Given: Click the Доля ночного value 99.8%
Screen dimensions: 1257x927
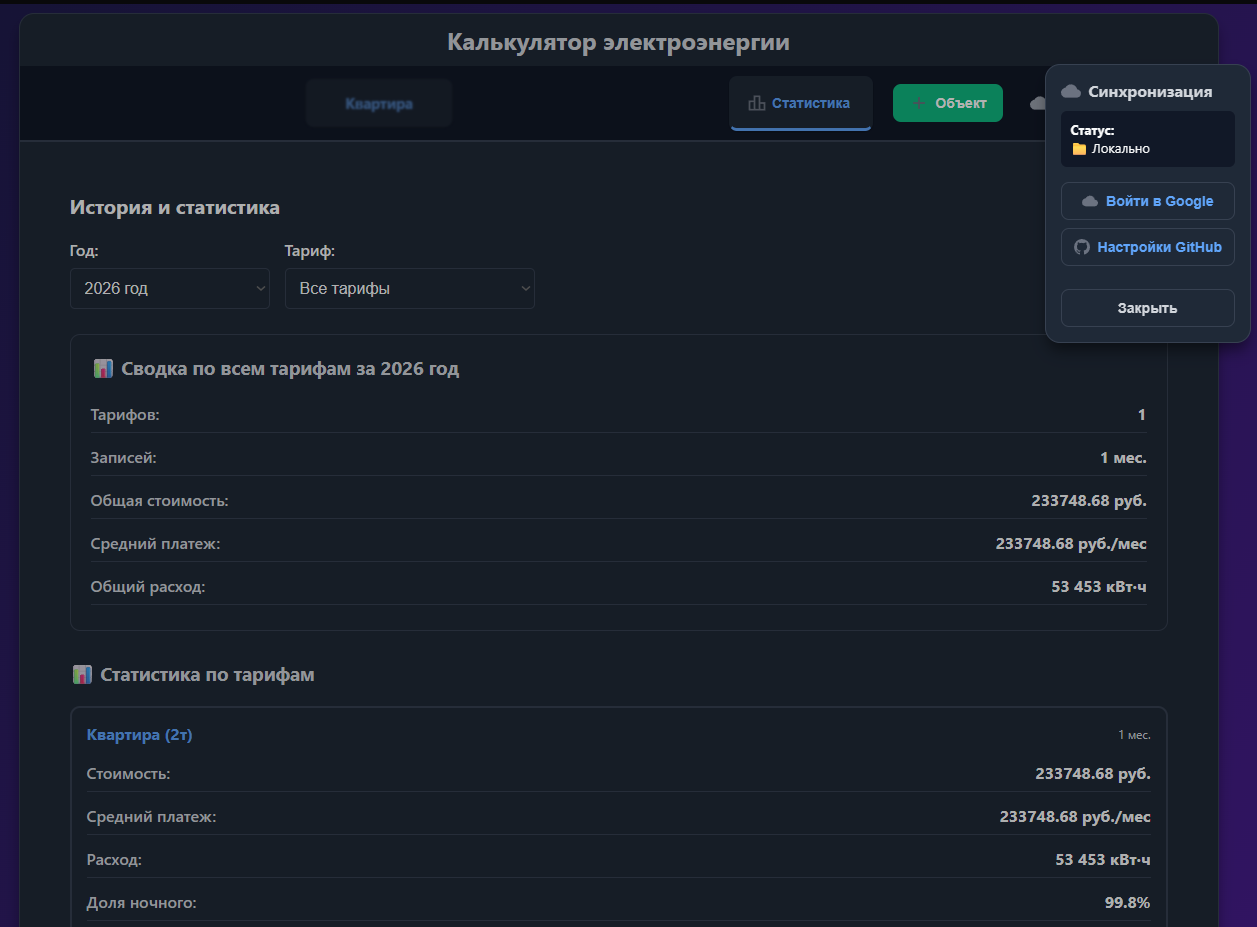Looking at the screenshot, I should (1127, 903).
